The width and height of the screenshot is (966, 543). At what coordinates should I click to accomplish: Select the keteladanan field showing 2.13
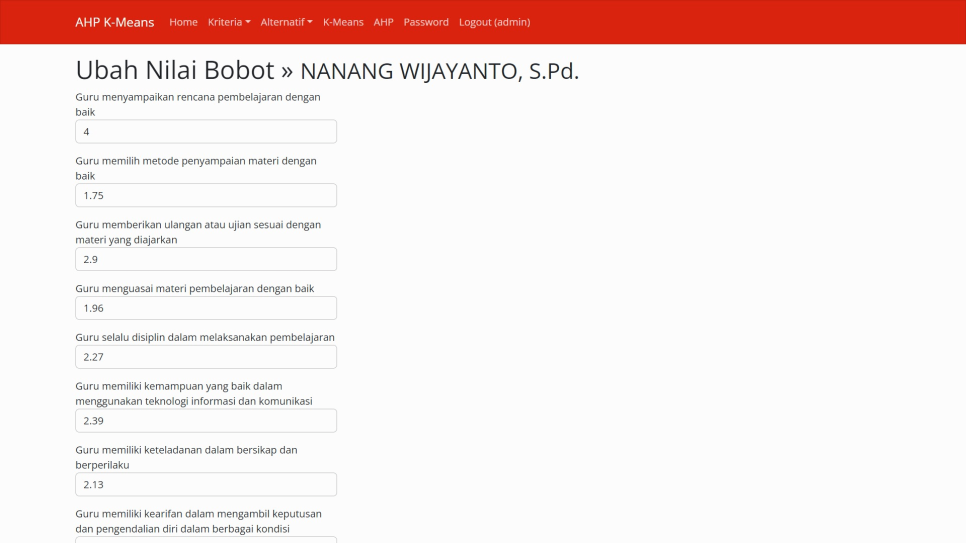coord(206,484)
